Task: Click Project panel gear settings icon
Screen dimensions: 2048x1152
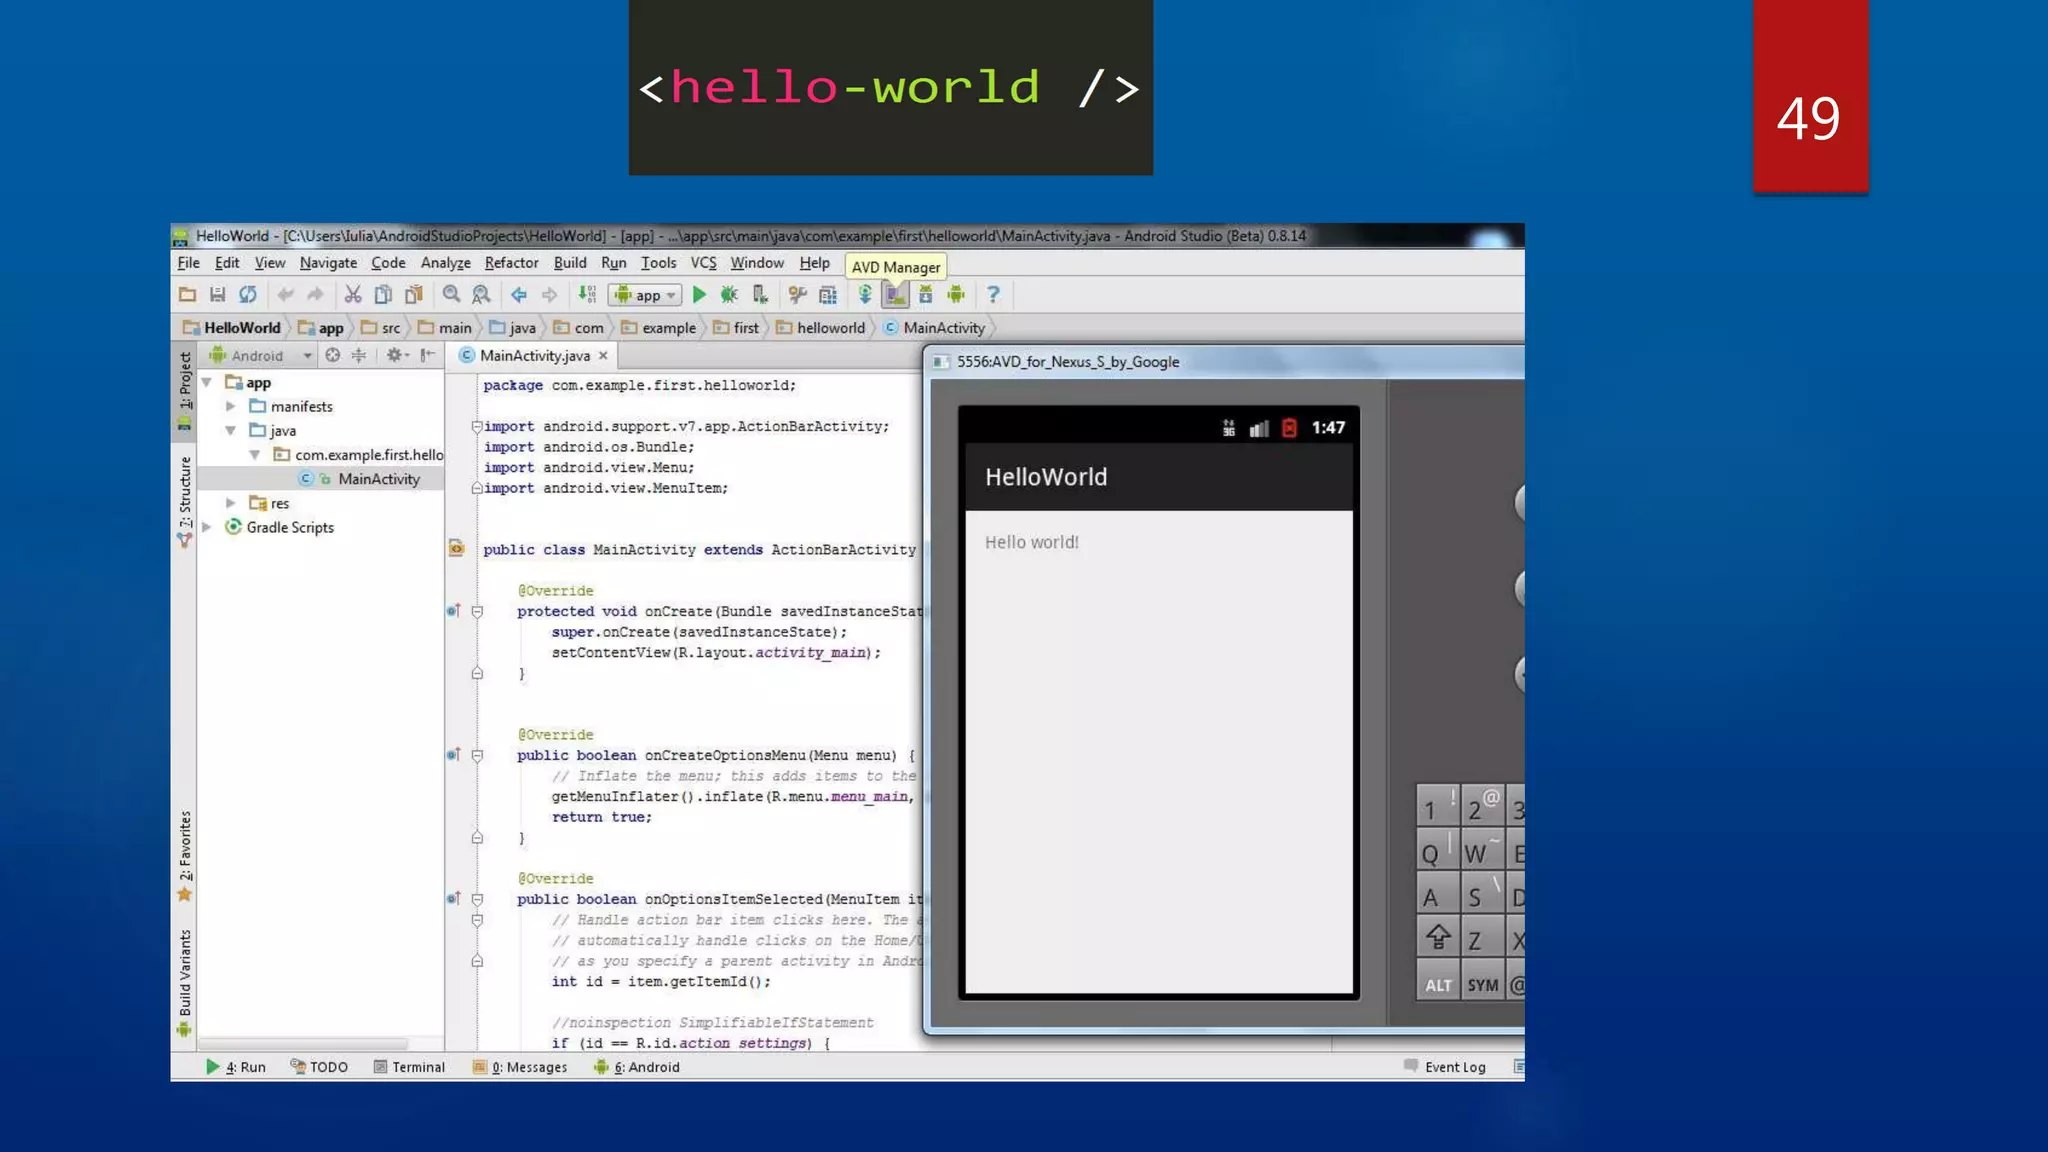Action: tap(394, 356)
